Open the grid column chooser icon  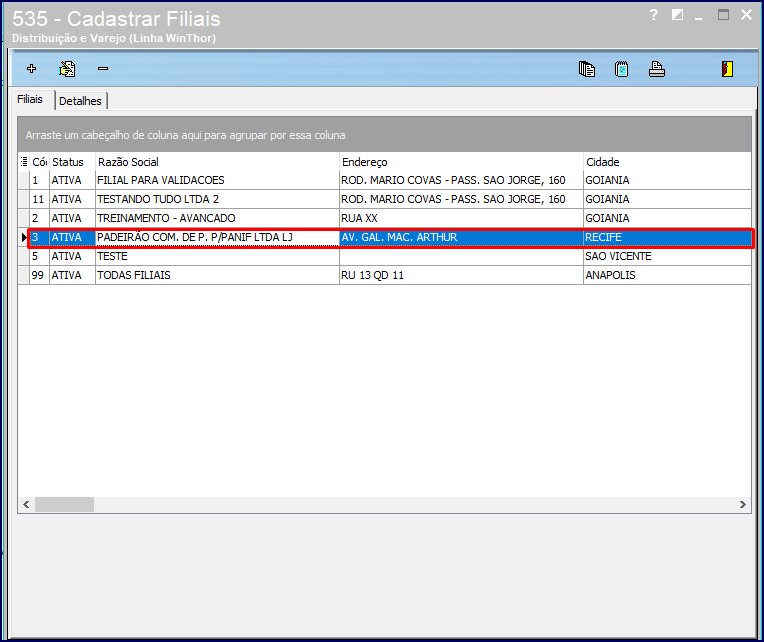[24, 162]
